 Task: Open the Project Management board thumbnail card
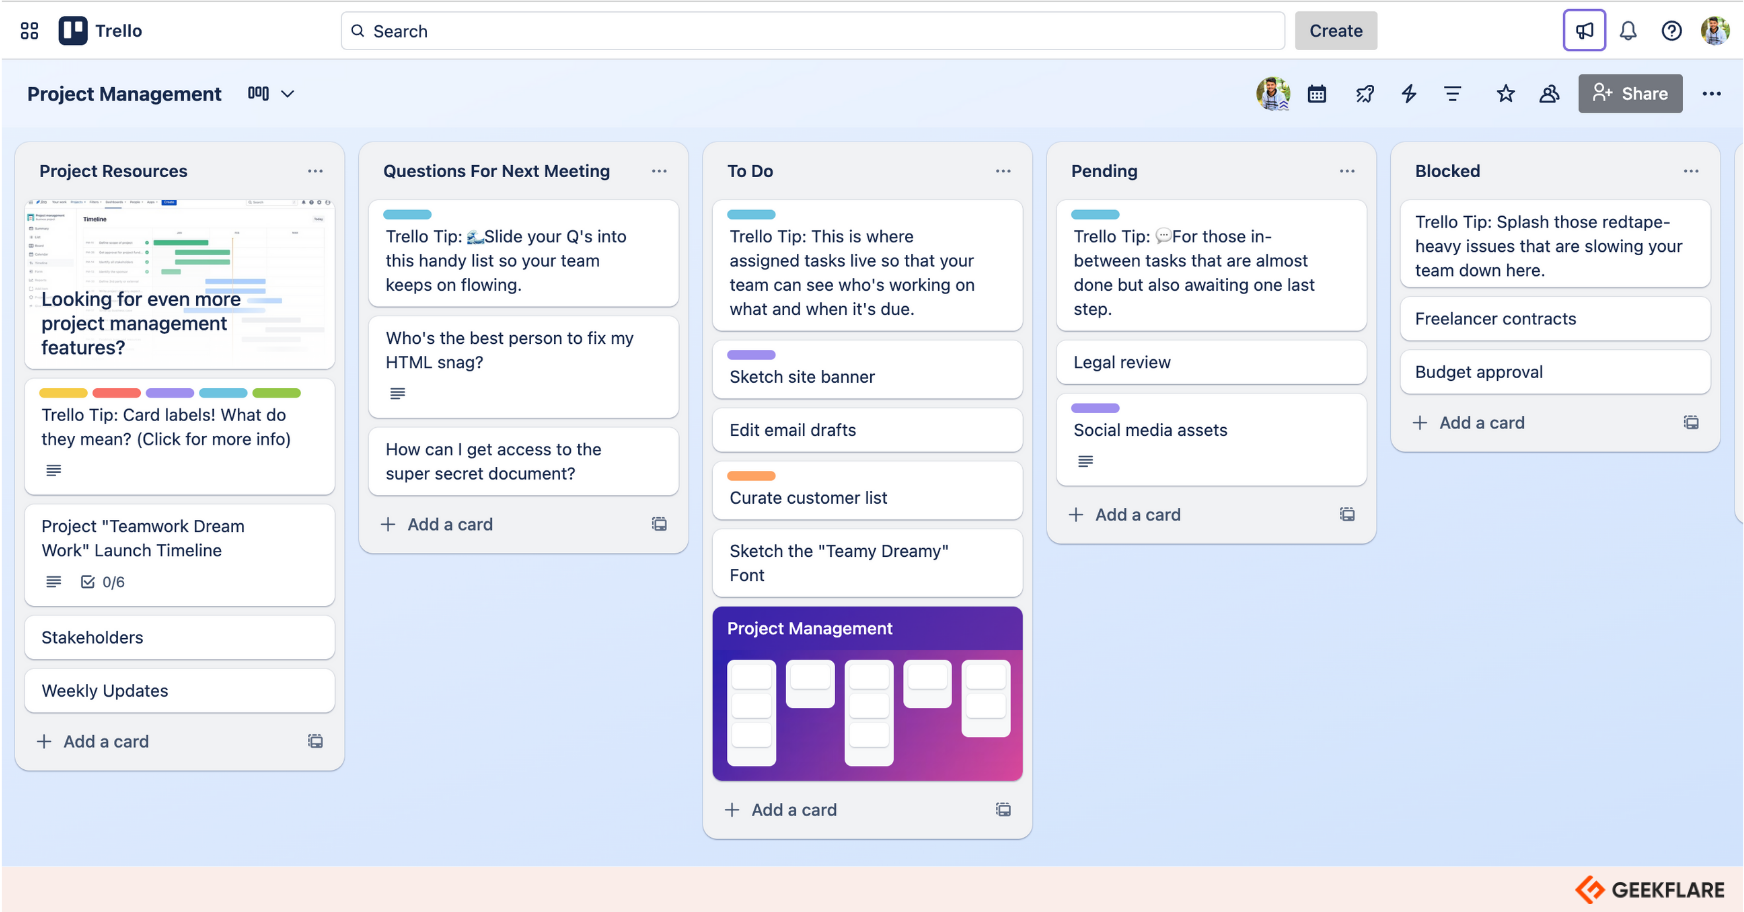pos(868,694)
